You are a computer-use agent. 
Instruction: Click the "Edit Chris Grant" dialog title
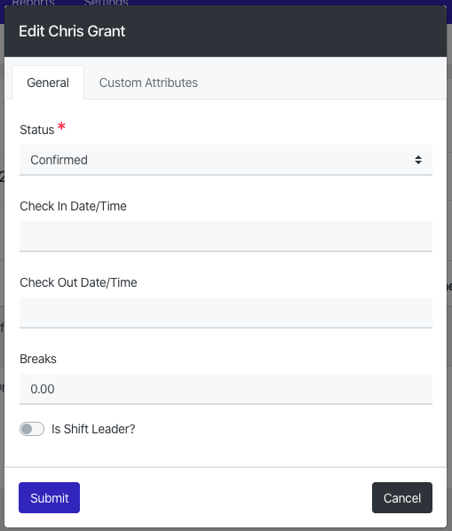click(72, 31)
